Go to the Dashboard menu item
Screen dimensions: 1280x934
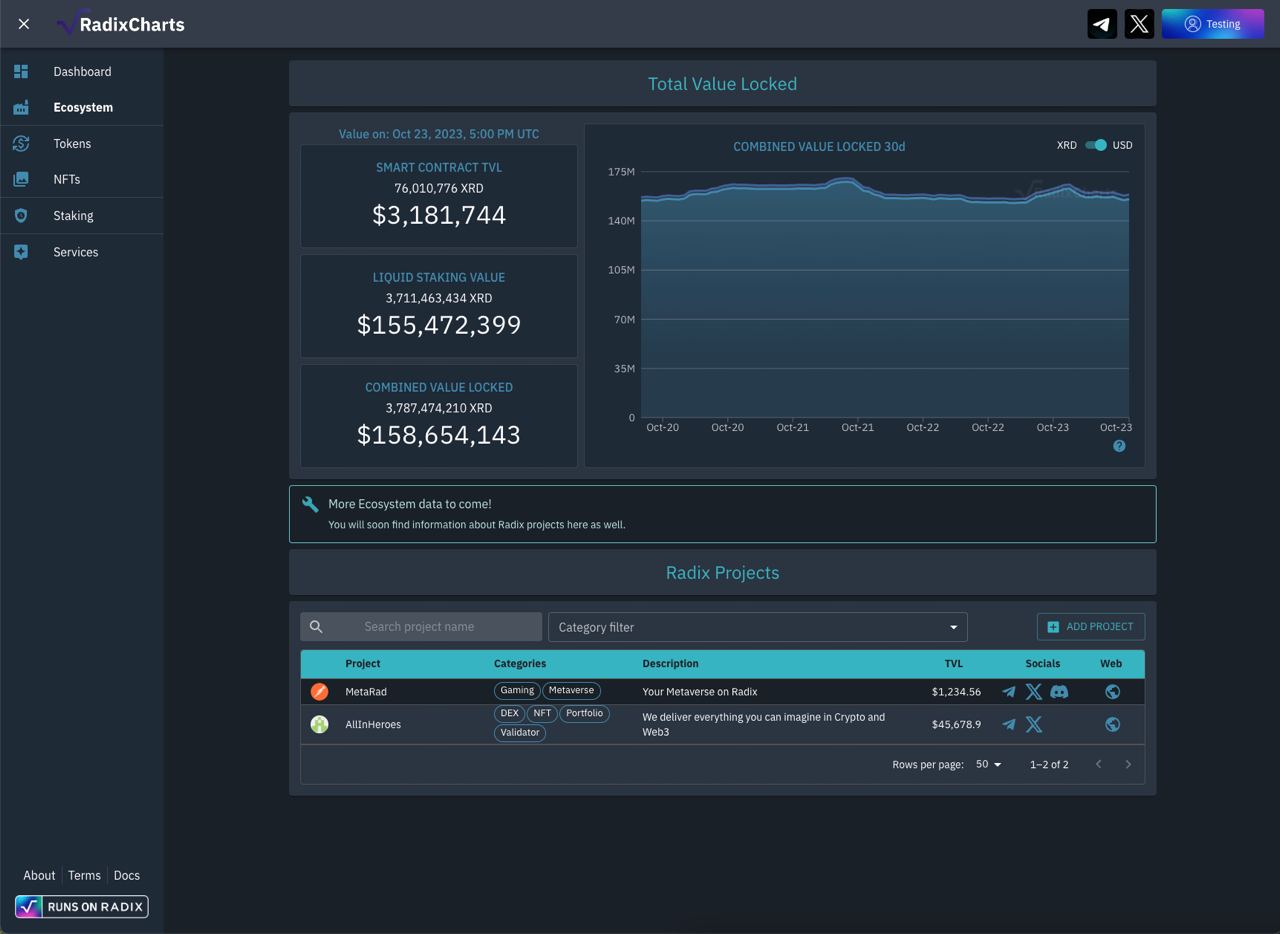[x=82, y=71]
